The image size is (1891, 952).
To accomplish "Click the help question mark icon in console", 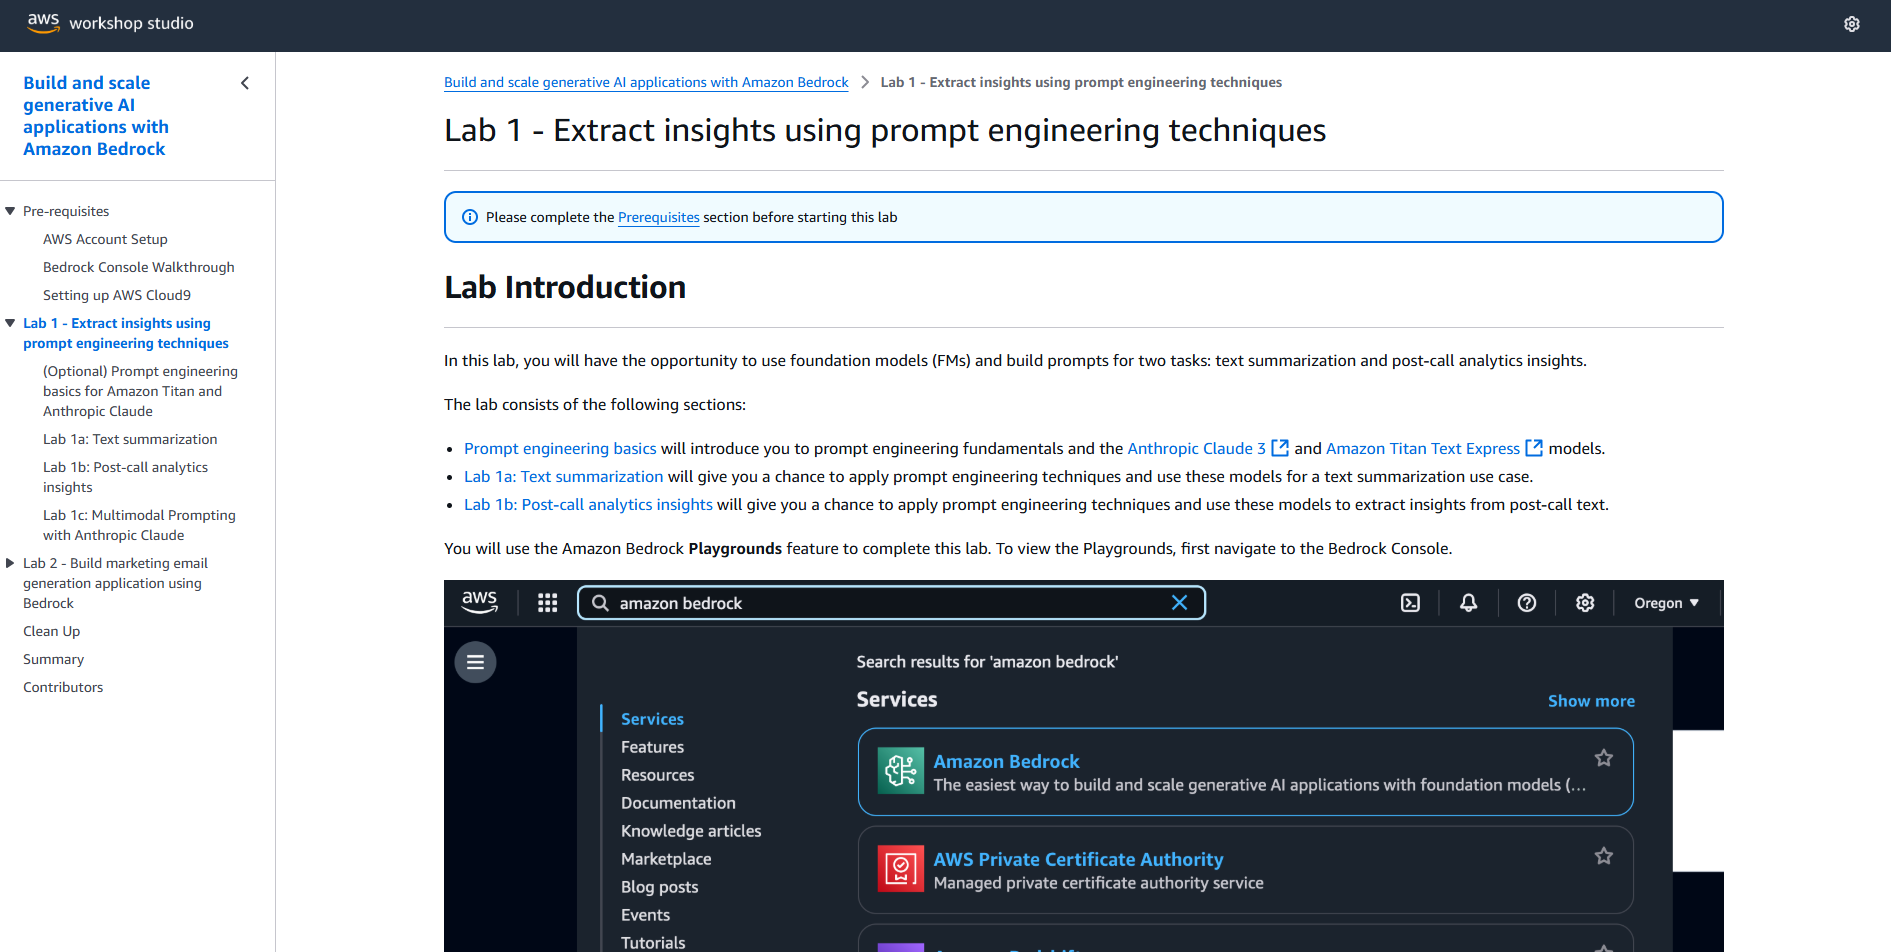I will coord(1526,603).
